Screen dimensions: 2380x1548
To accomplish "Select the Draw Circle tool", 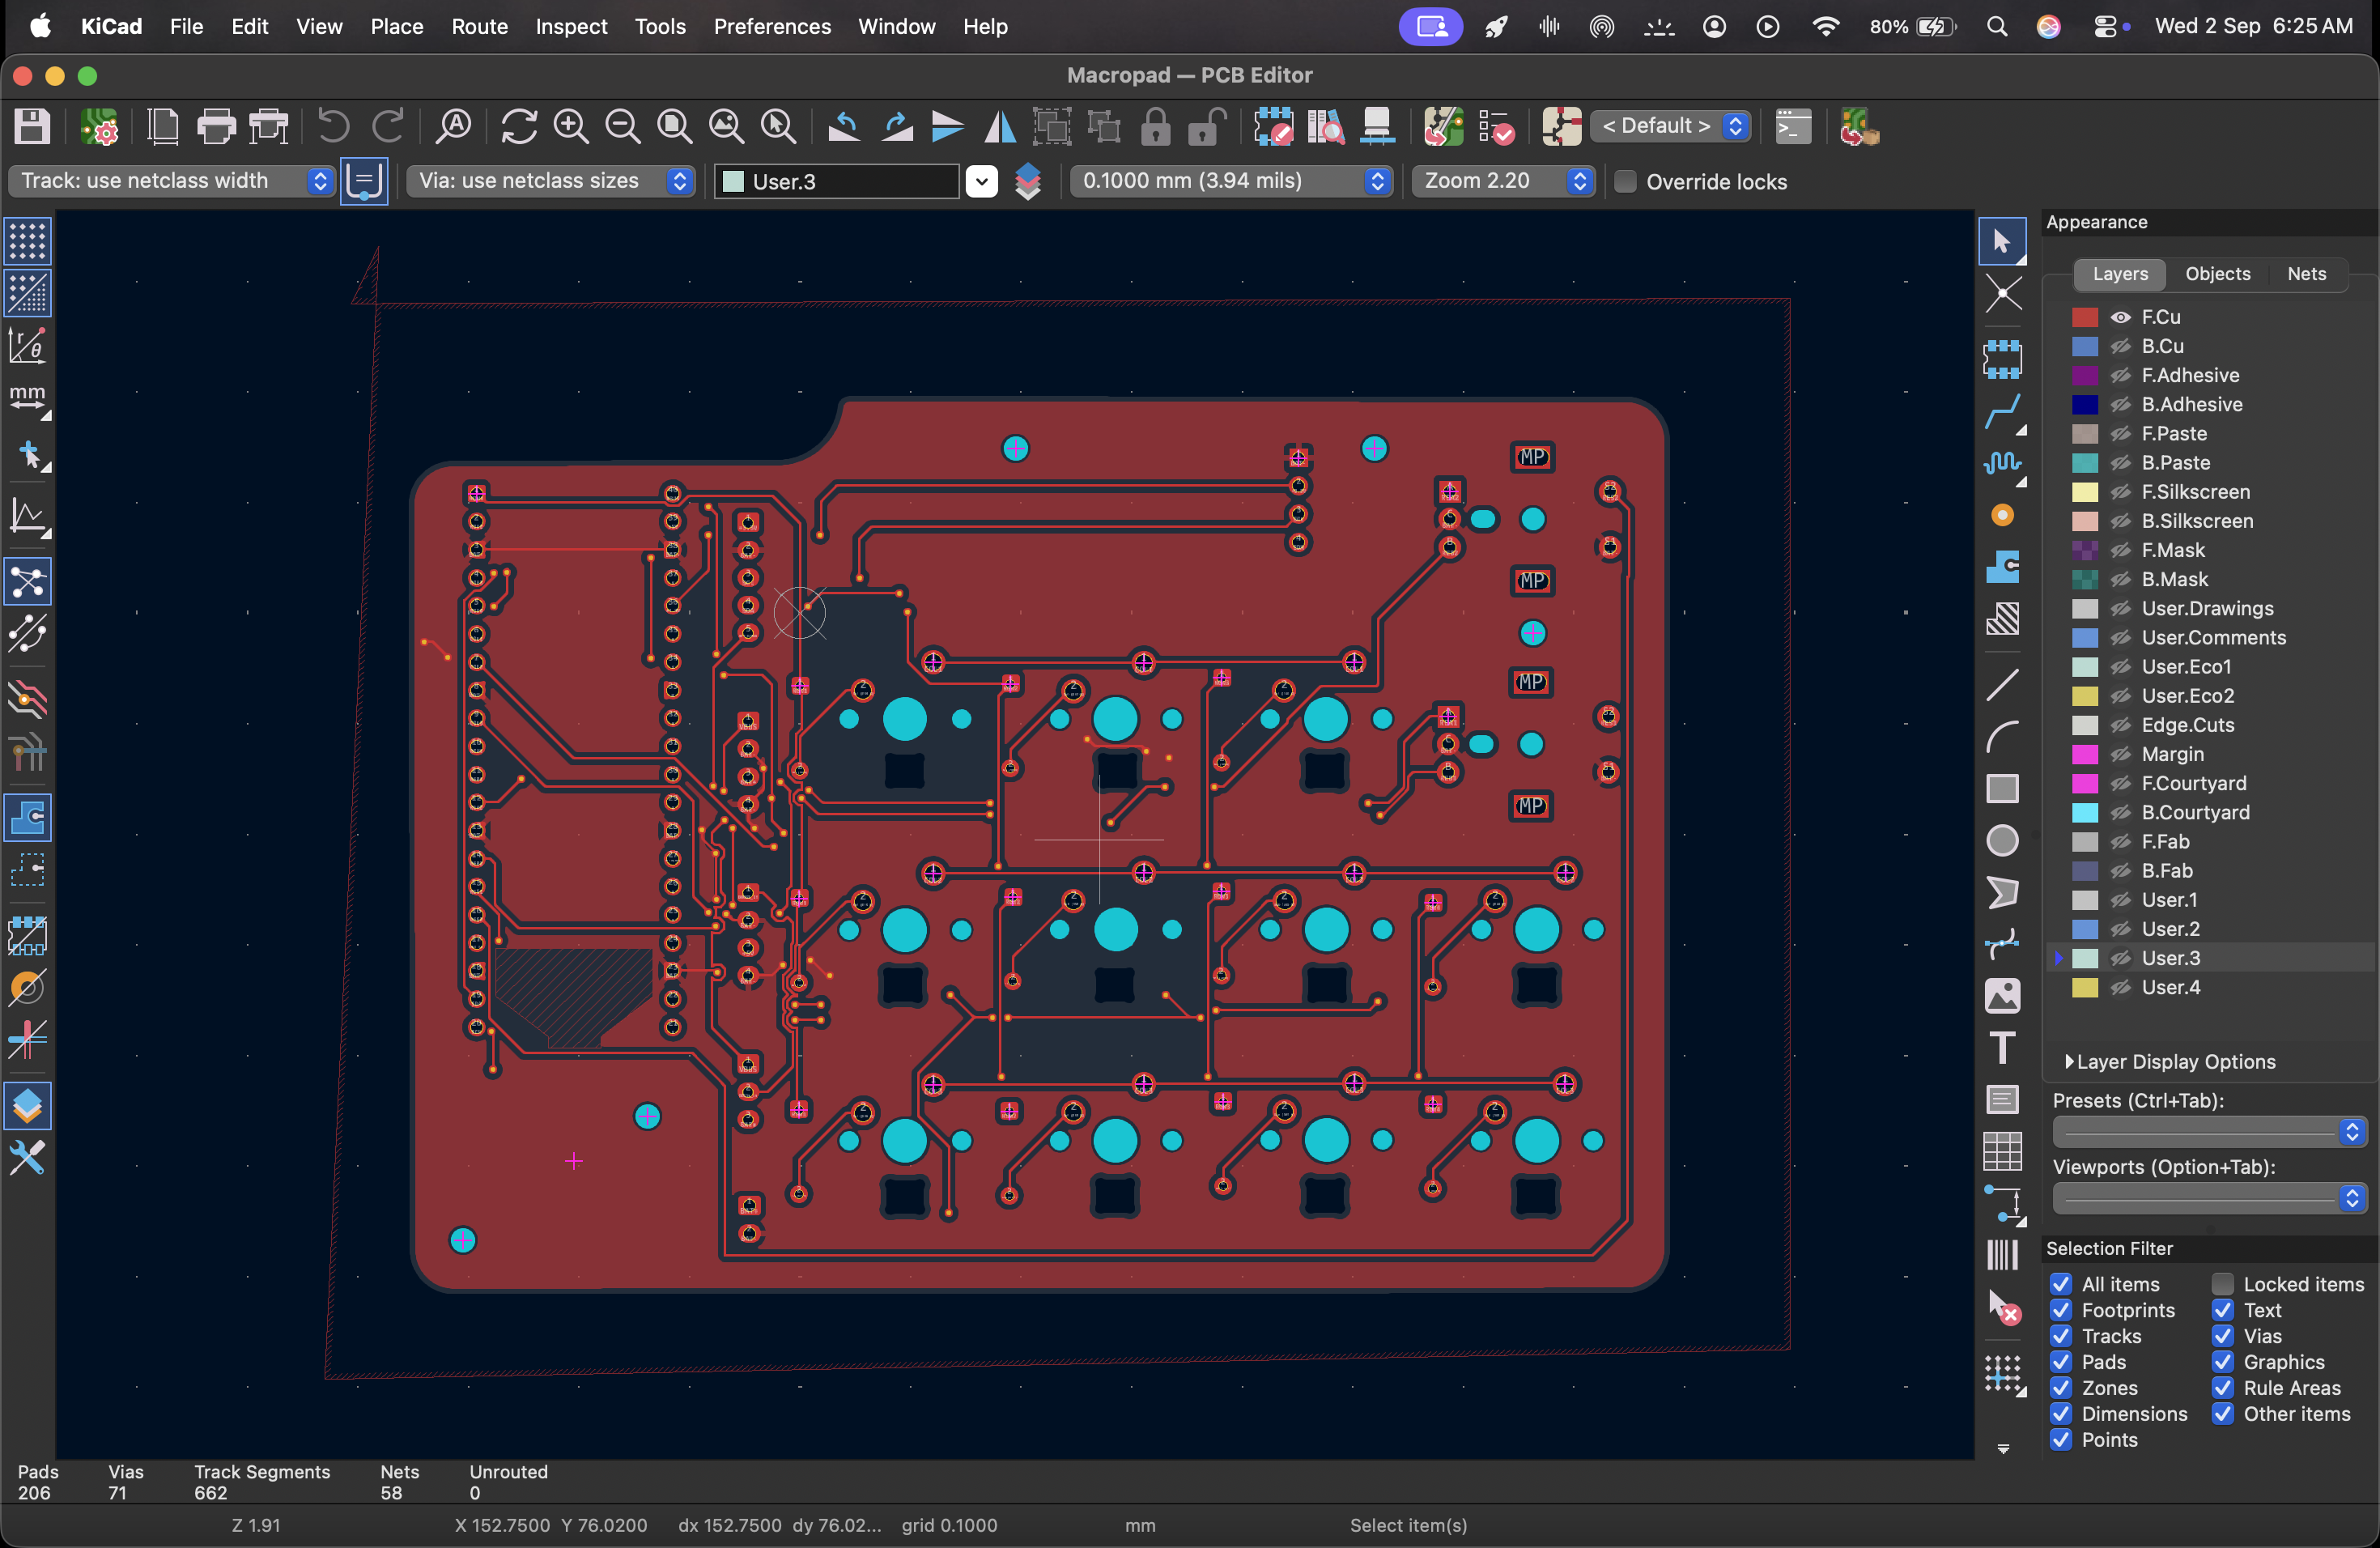I will [2002, 841].
